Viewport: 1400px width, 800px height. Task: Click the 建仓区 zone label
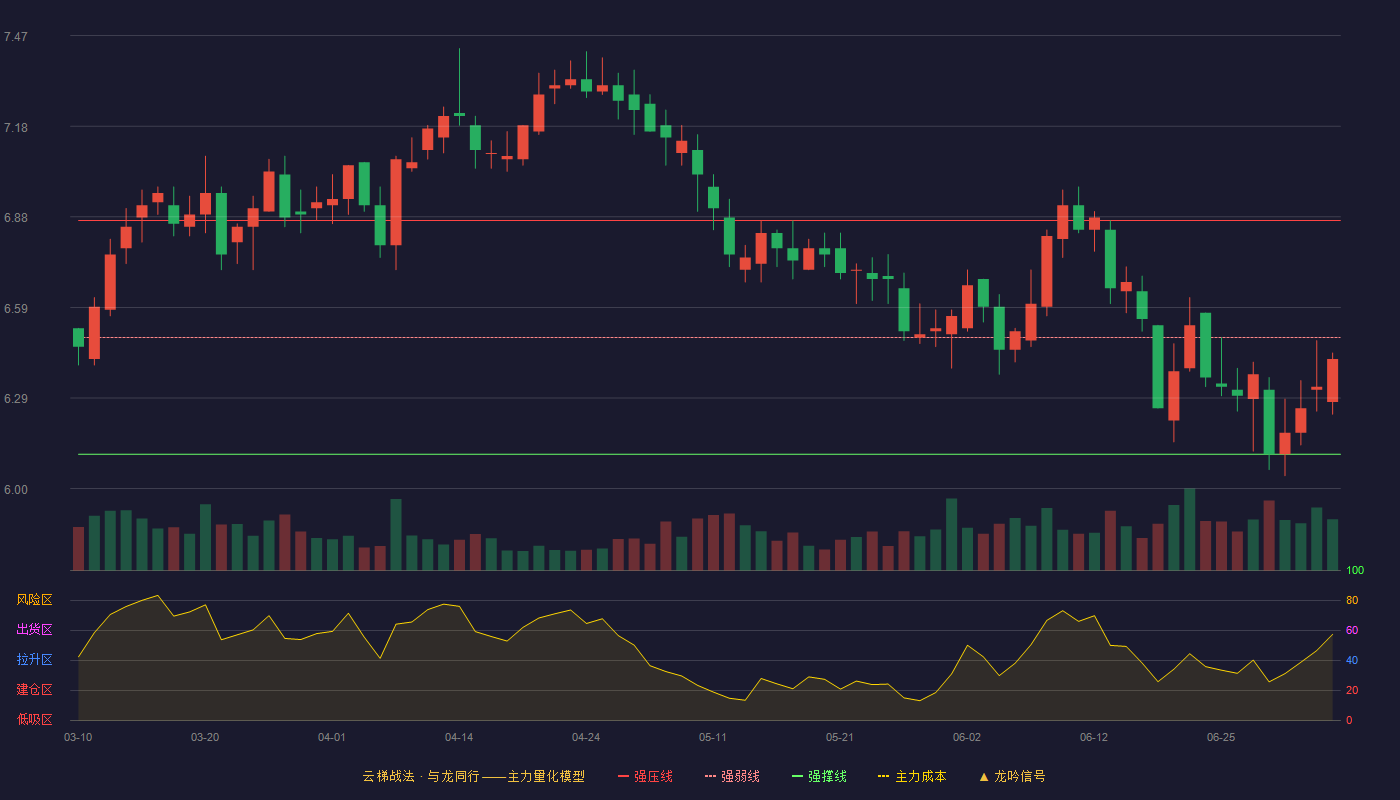34,690
